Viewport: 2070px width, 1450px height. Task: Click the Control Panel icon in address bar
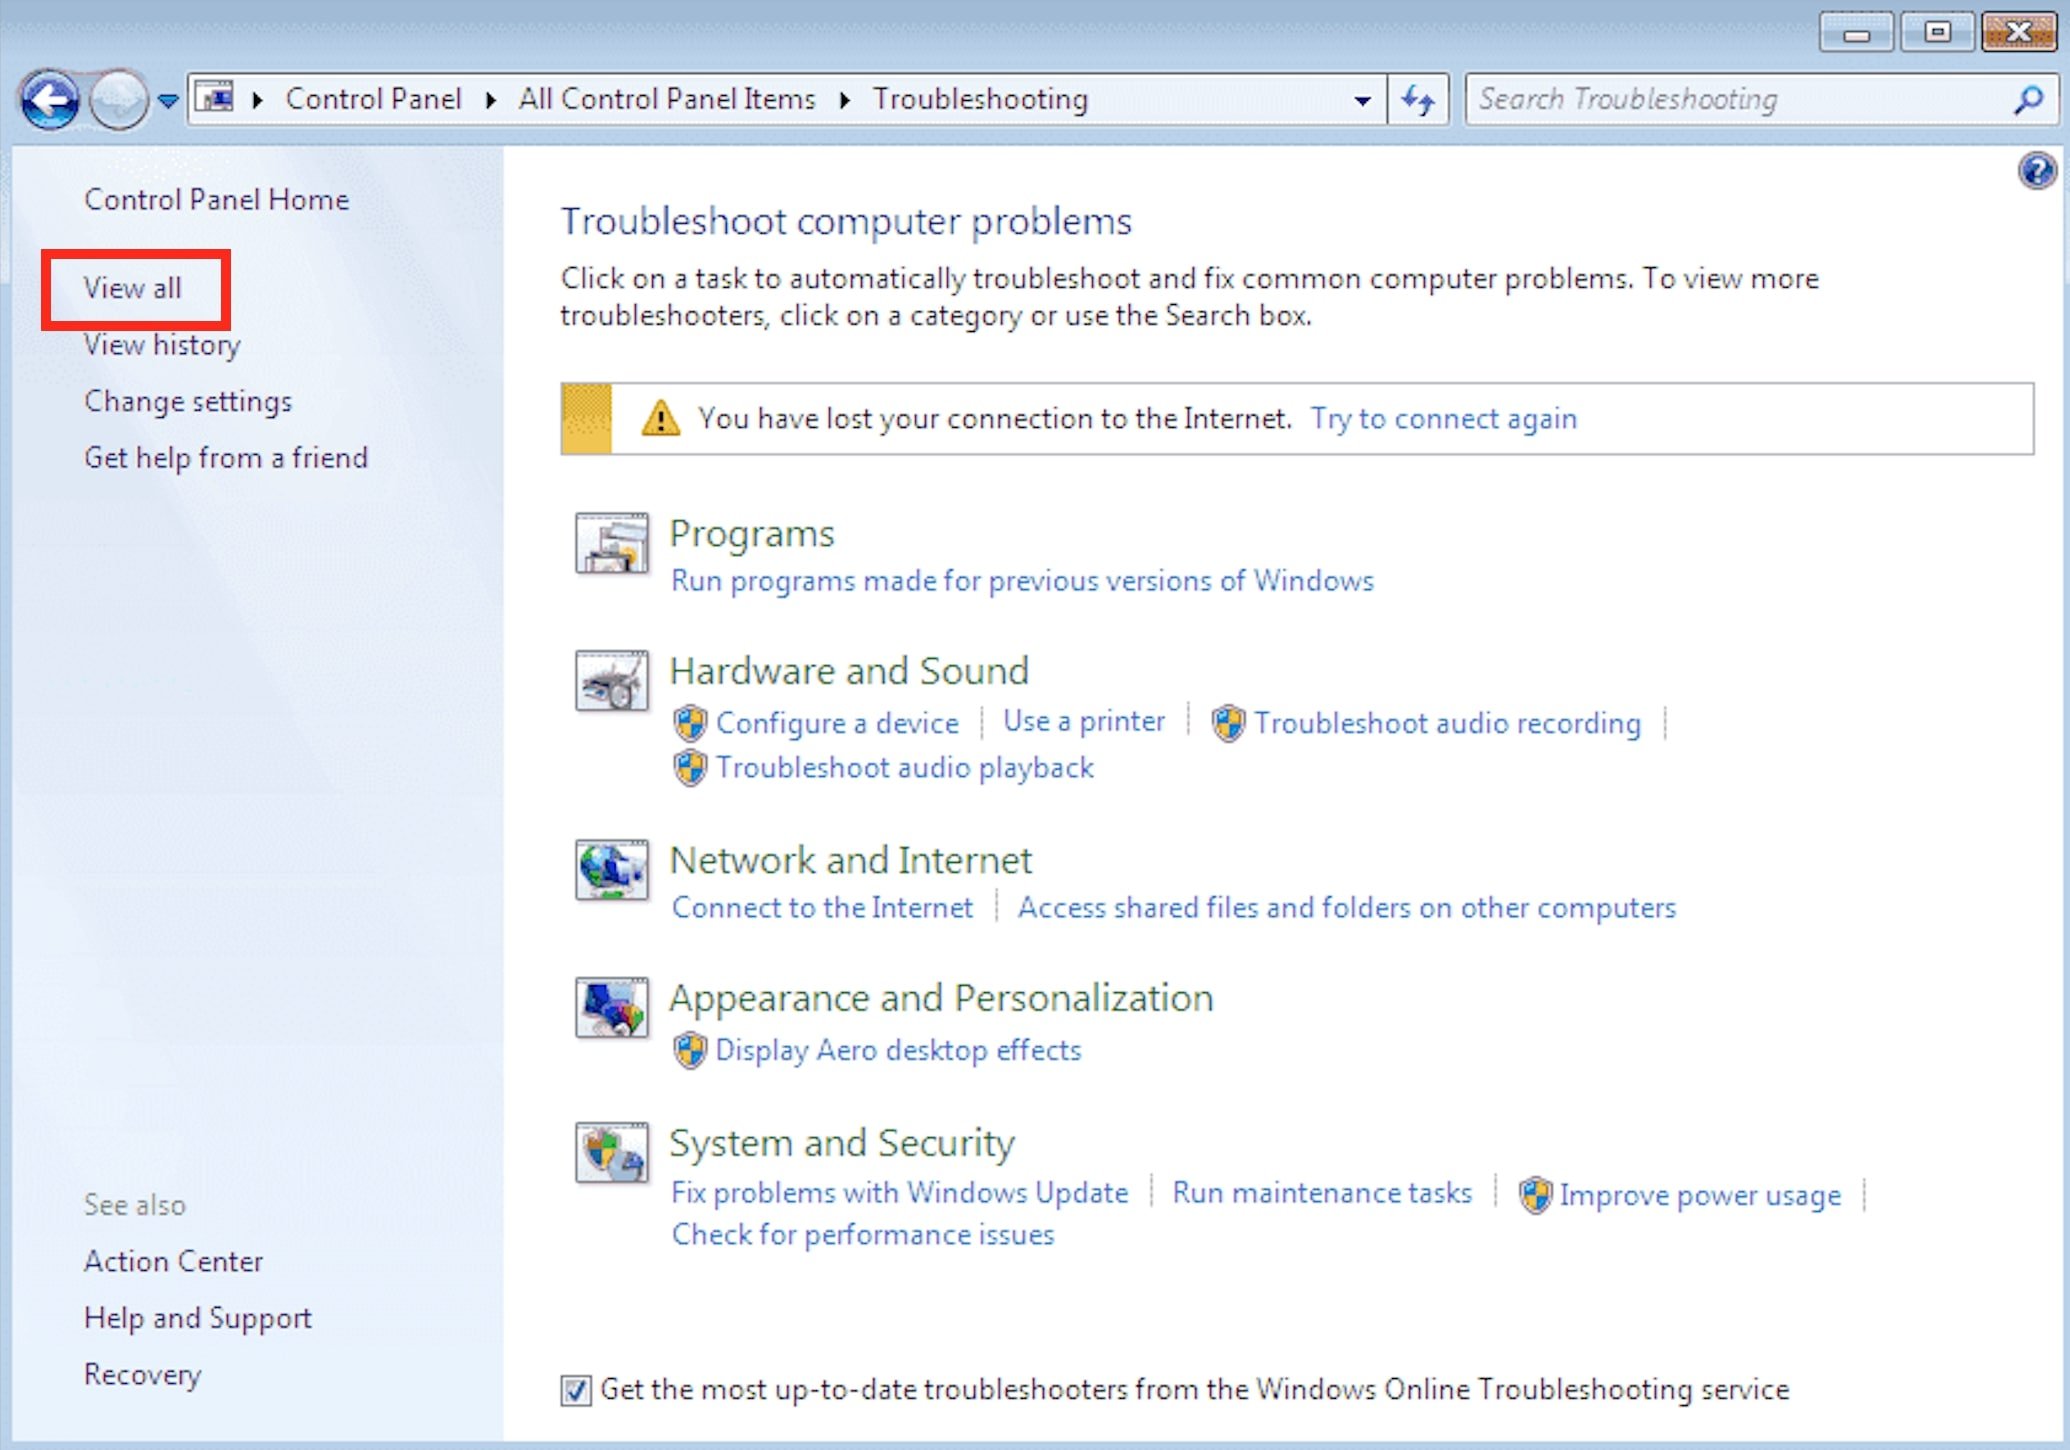[x=215, y=98]
